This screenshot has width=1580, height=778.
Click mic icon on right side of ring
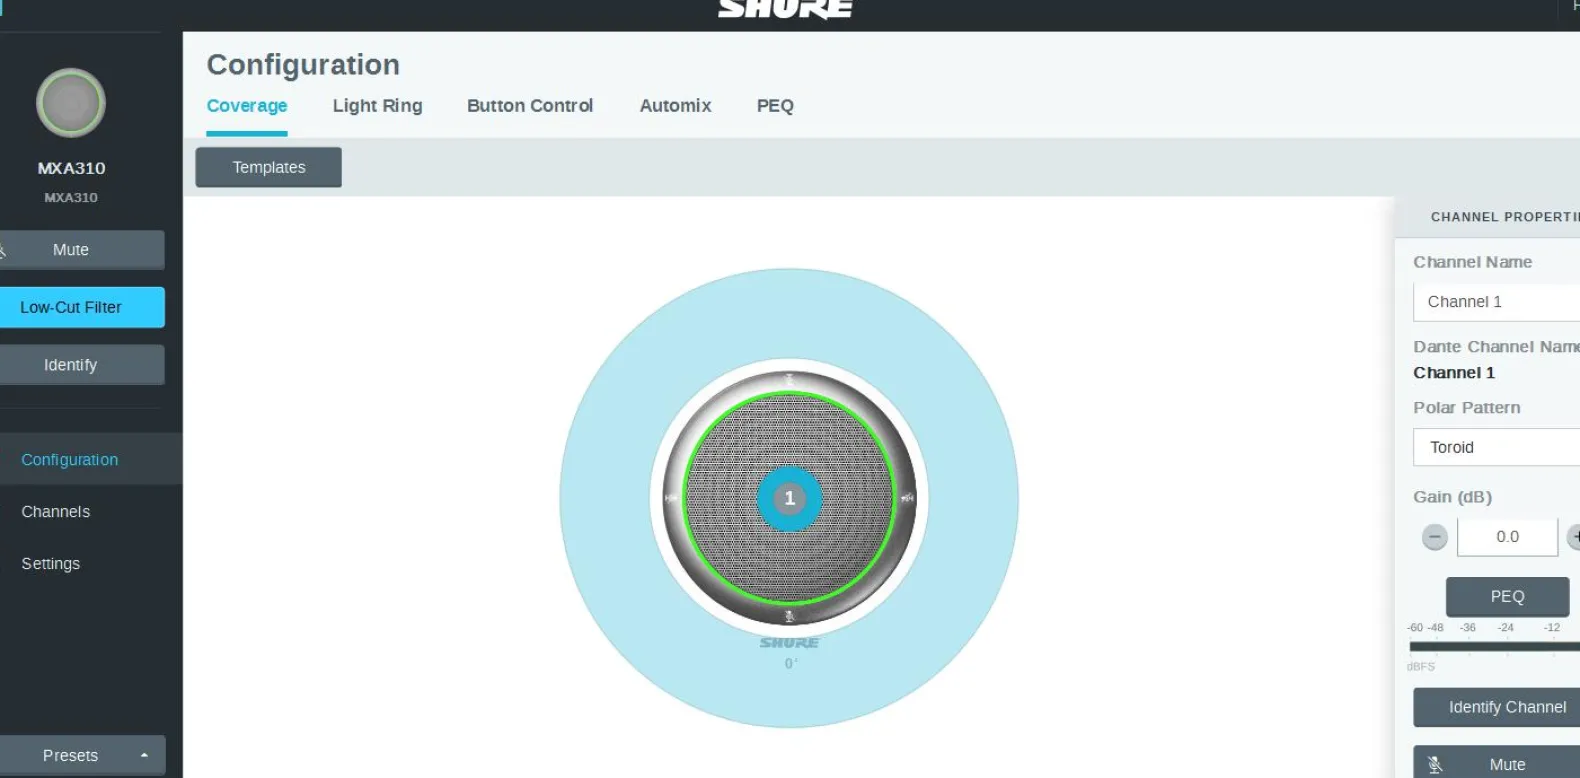tap(907, 498)
